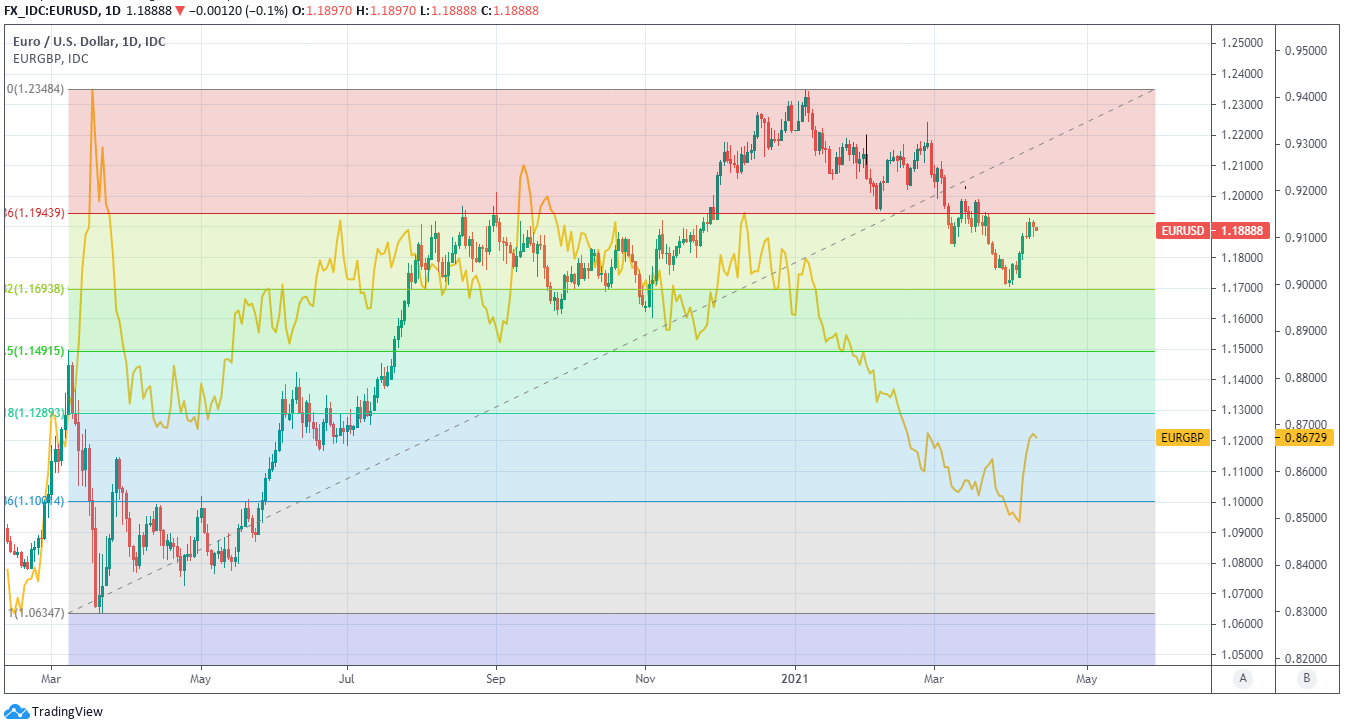Select the EURGBP, IDC legend entry
Viewport: 1345px width, 723px height.
pos(50,58)
